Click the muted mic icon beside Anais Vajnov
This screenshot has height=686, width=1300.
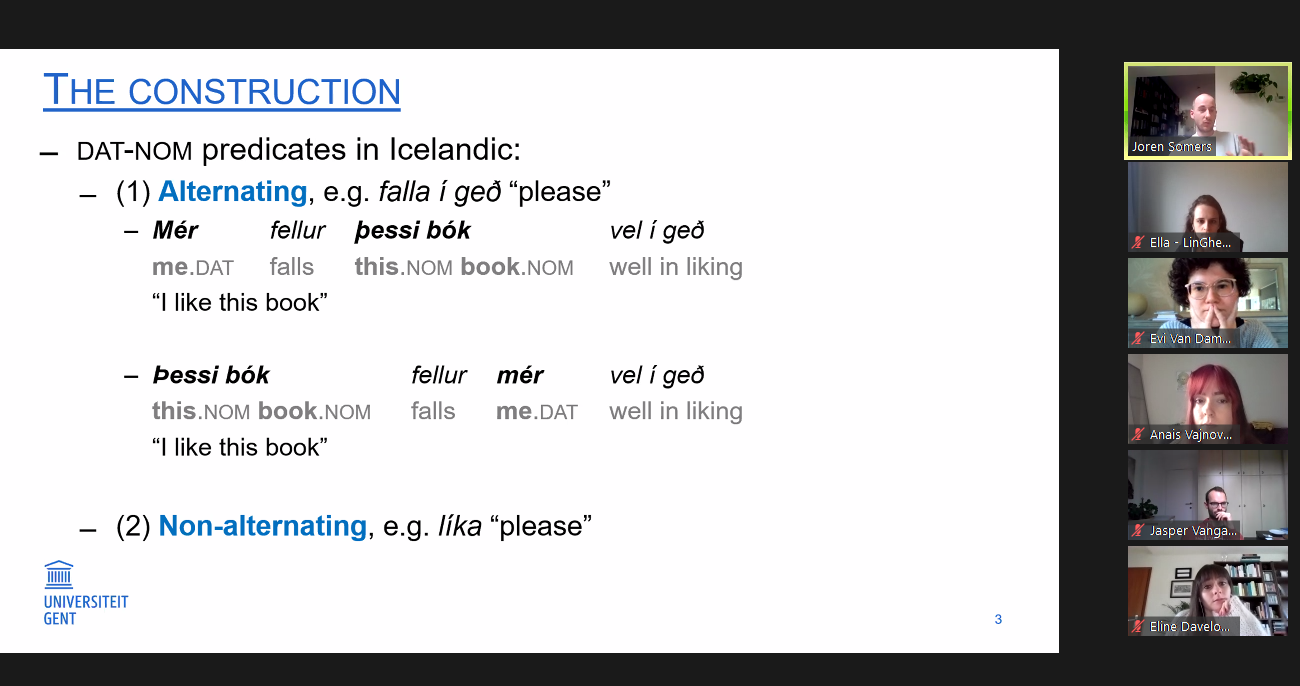click(x=1138, y=435)
